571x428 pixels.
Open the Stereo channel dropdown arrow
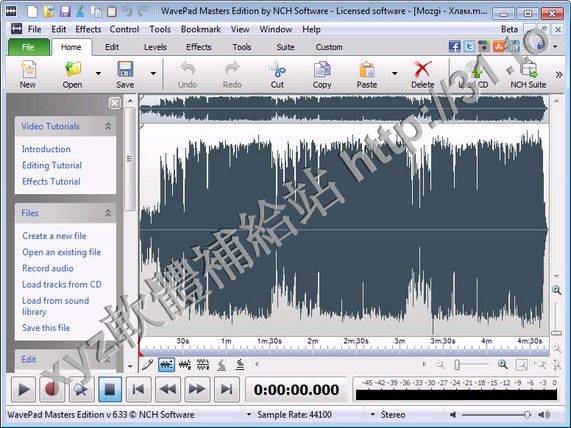(373, 415)
